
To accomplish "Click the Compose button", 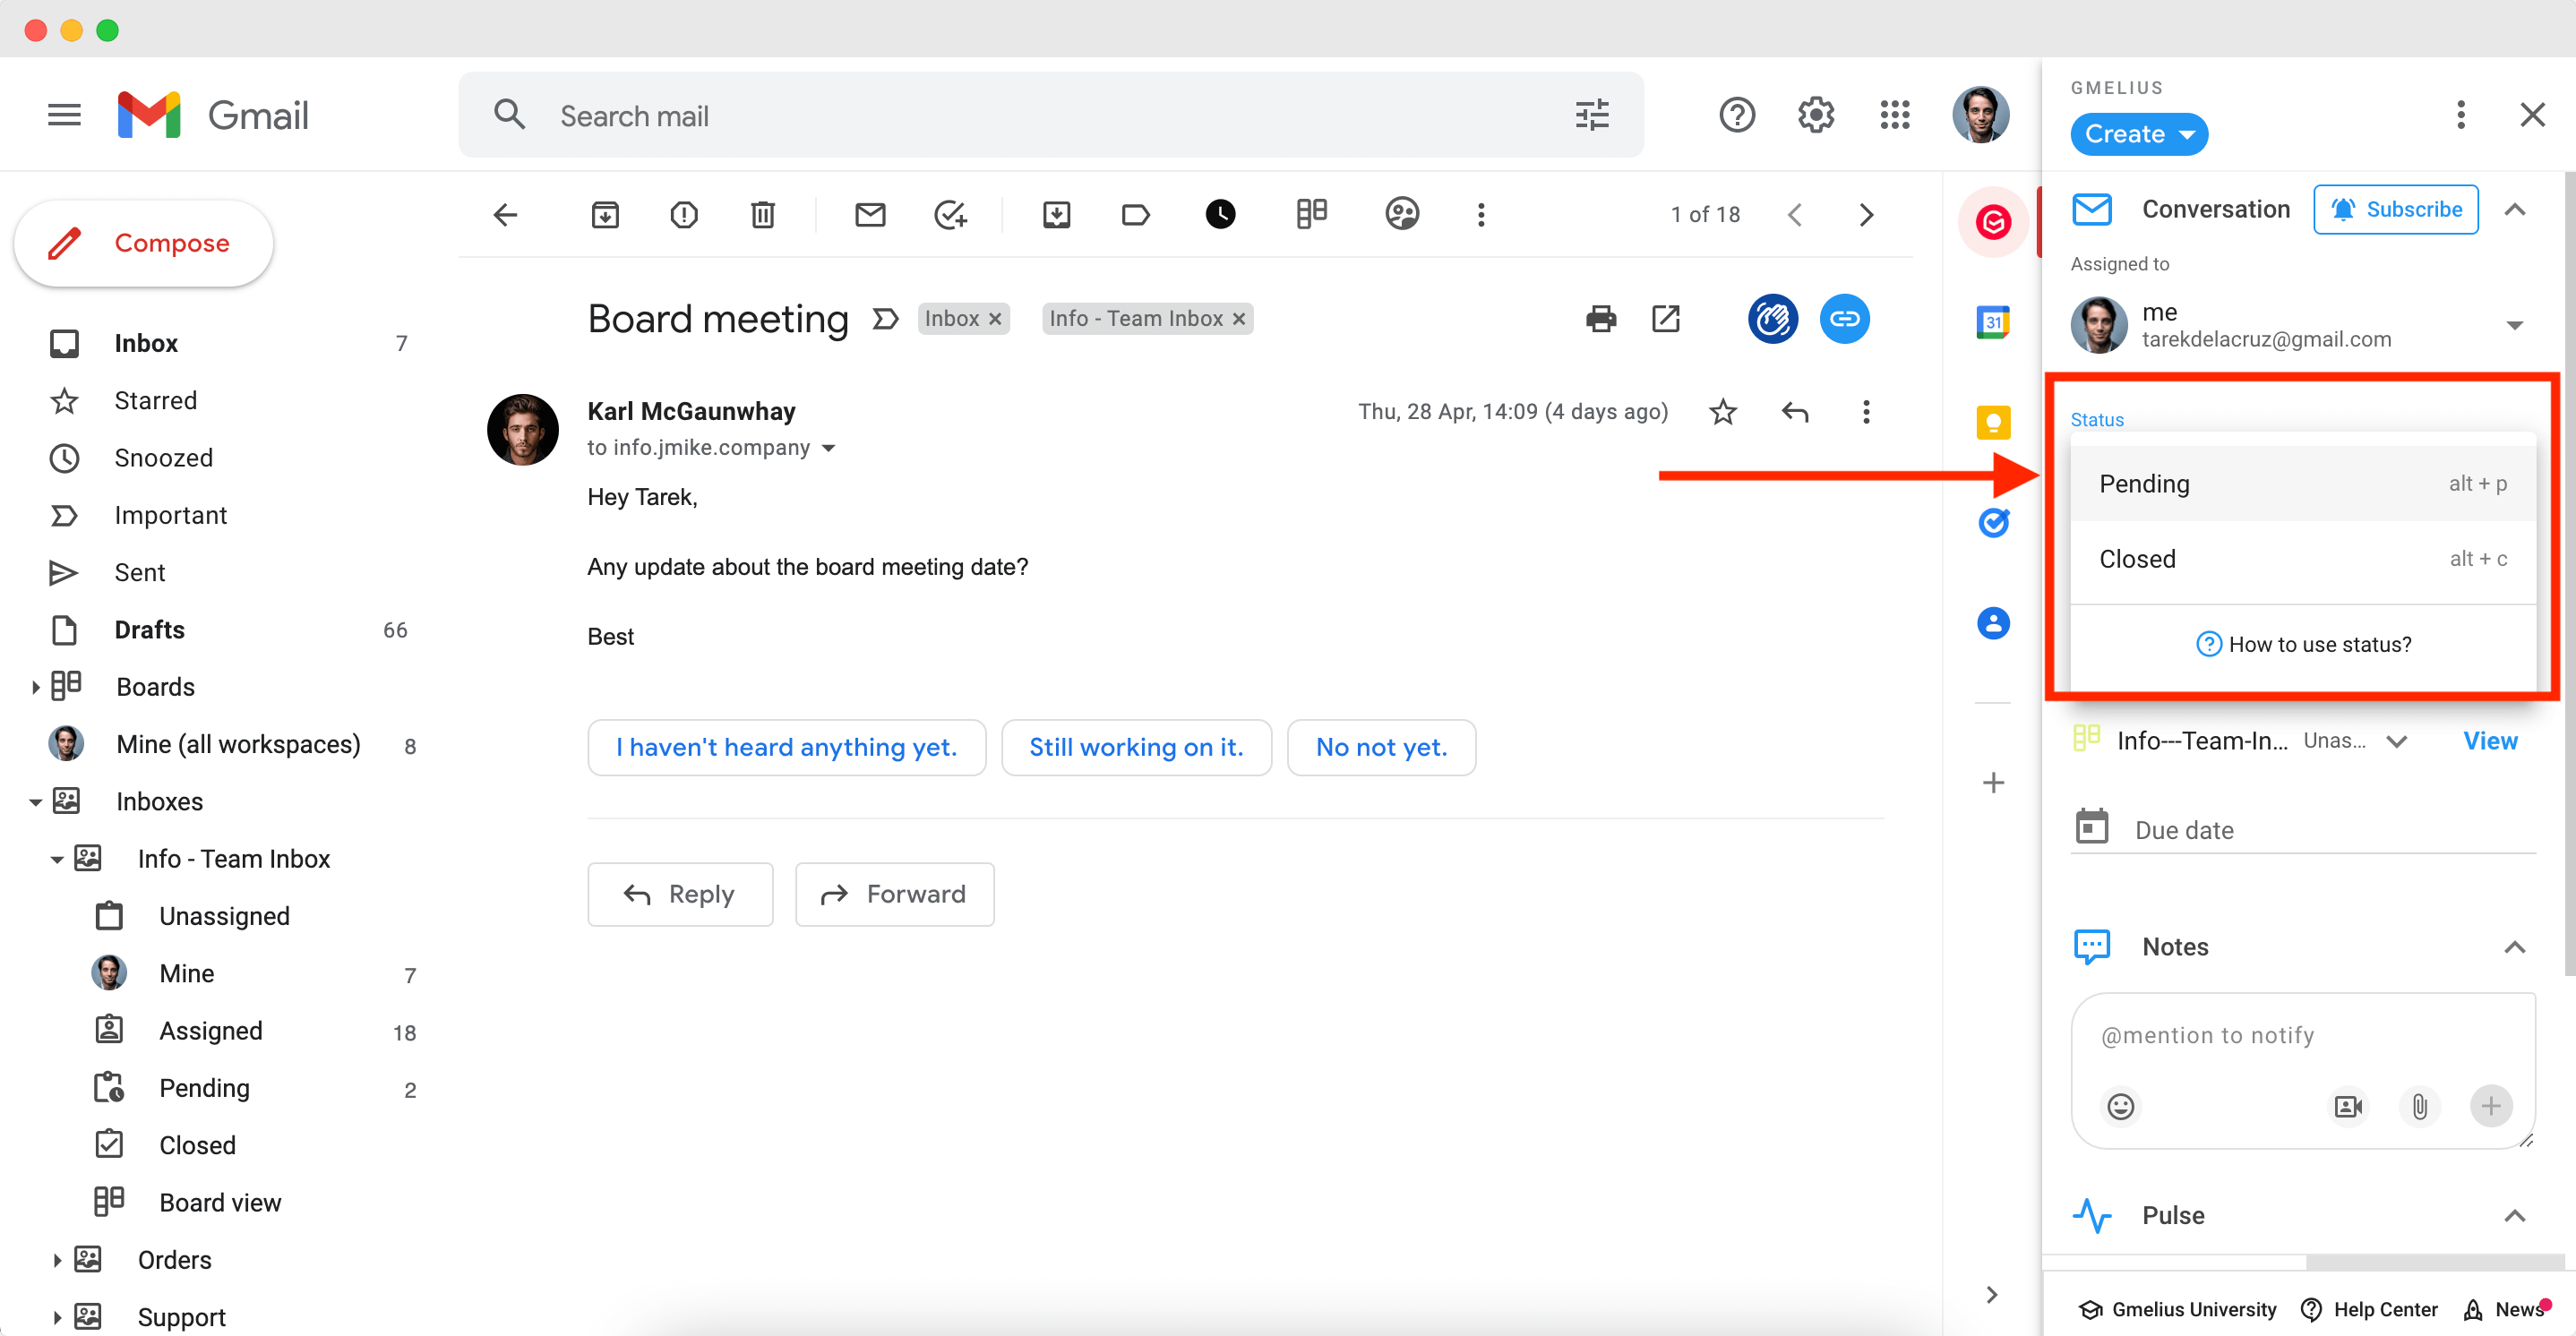I will tap(144, 243).
